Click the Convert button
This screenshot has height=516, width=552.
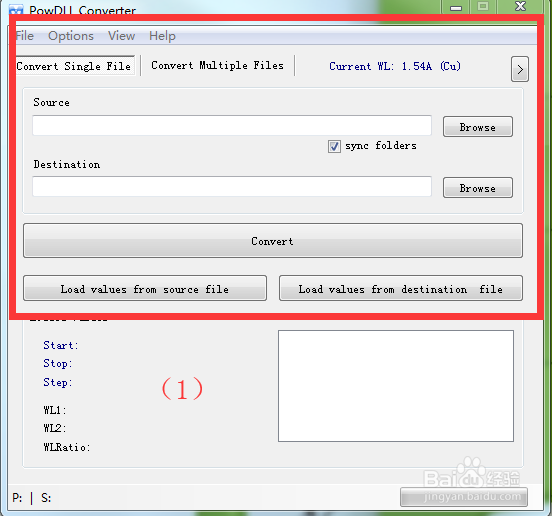click(273, 241)
